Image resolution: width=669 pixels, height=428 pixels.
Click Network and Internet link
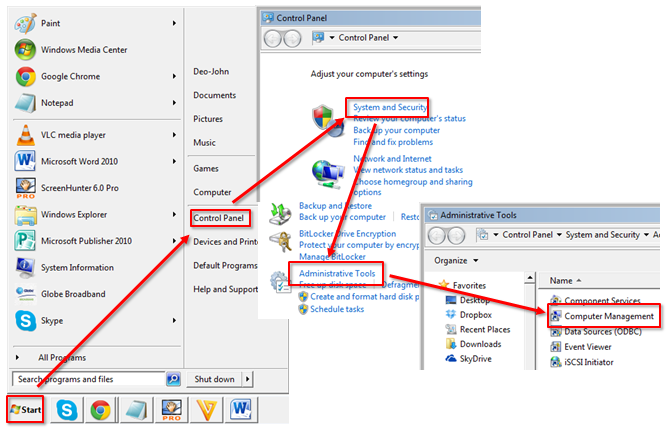coord(392,159)
